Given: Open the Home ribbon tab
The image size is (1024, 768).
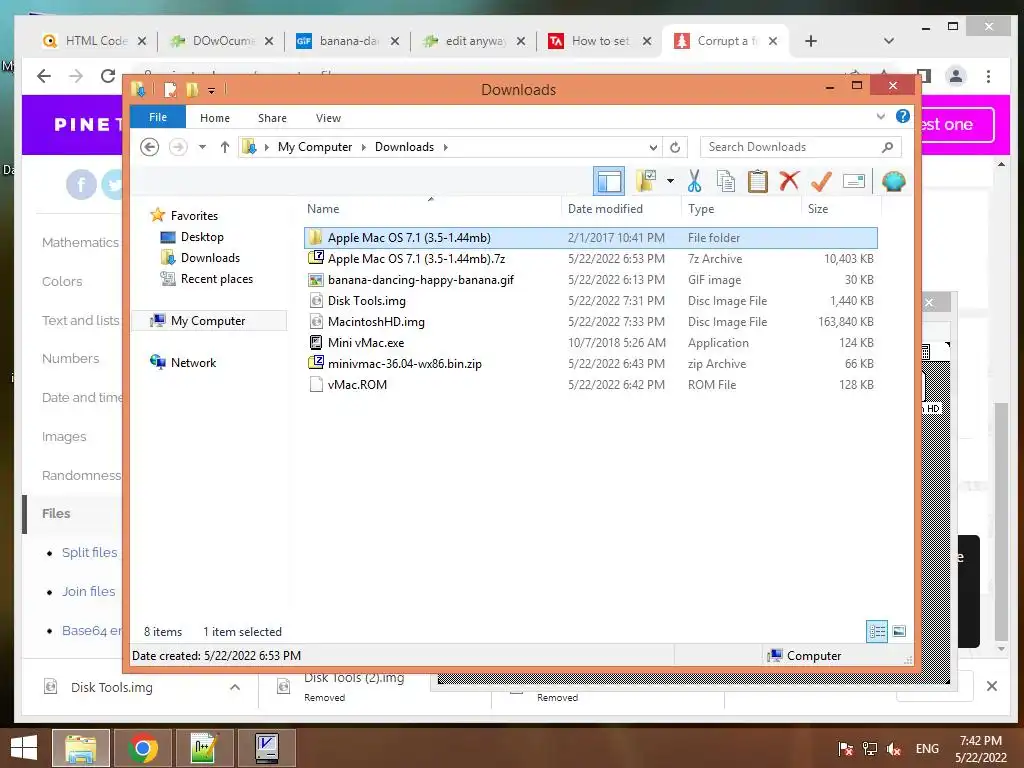Looking at the screenshot, I should pyautogui.click(x=215, y=118).
